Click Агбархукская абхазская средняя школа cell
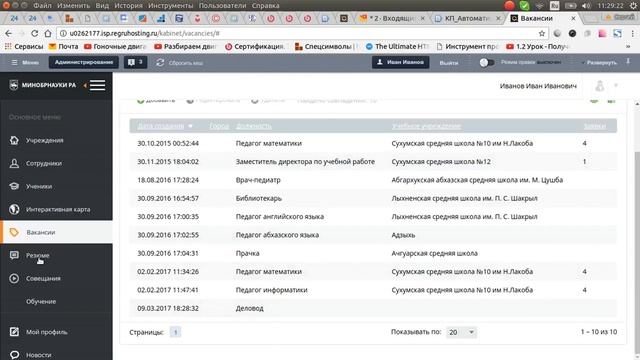 pyautogui.click(x=477, y=180)
